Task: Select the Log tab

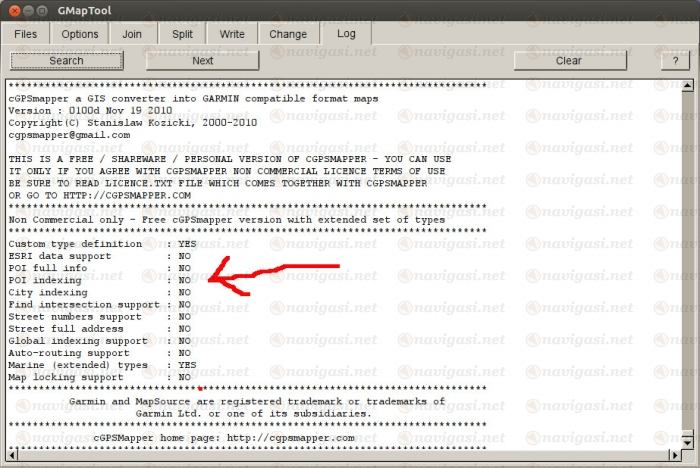Action: [x=346, y=34]
